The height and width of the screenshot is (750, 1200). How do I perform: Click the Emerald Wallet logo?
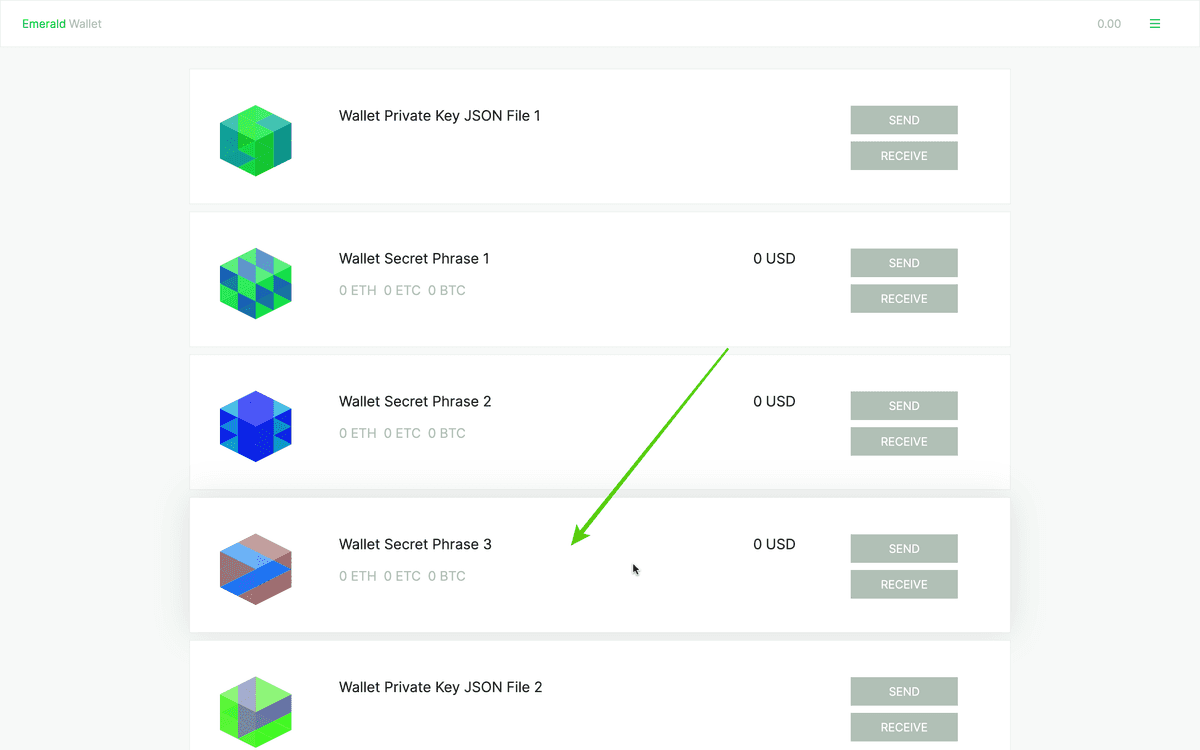pyautogui.click(x=62, y=23)
